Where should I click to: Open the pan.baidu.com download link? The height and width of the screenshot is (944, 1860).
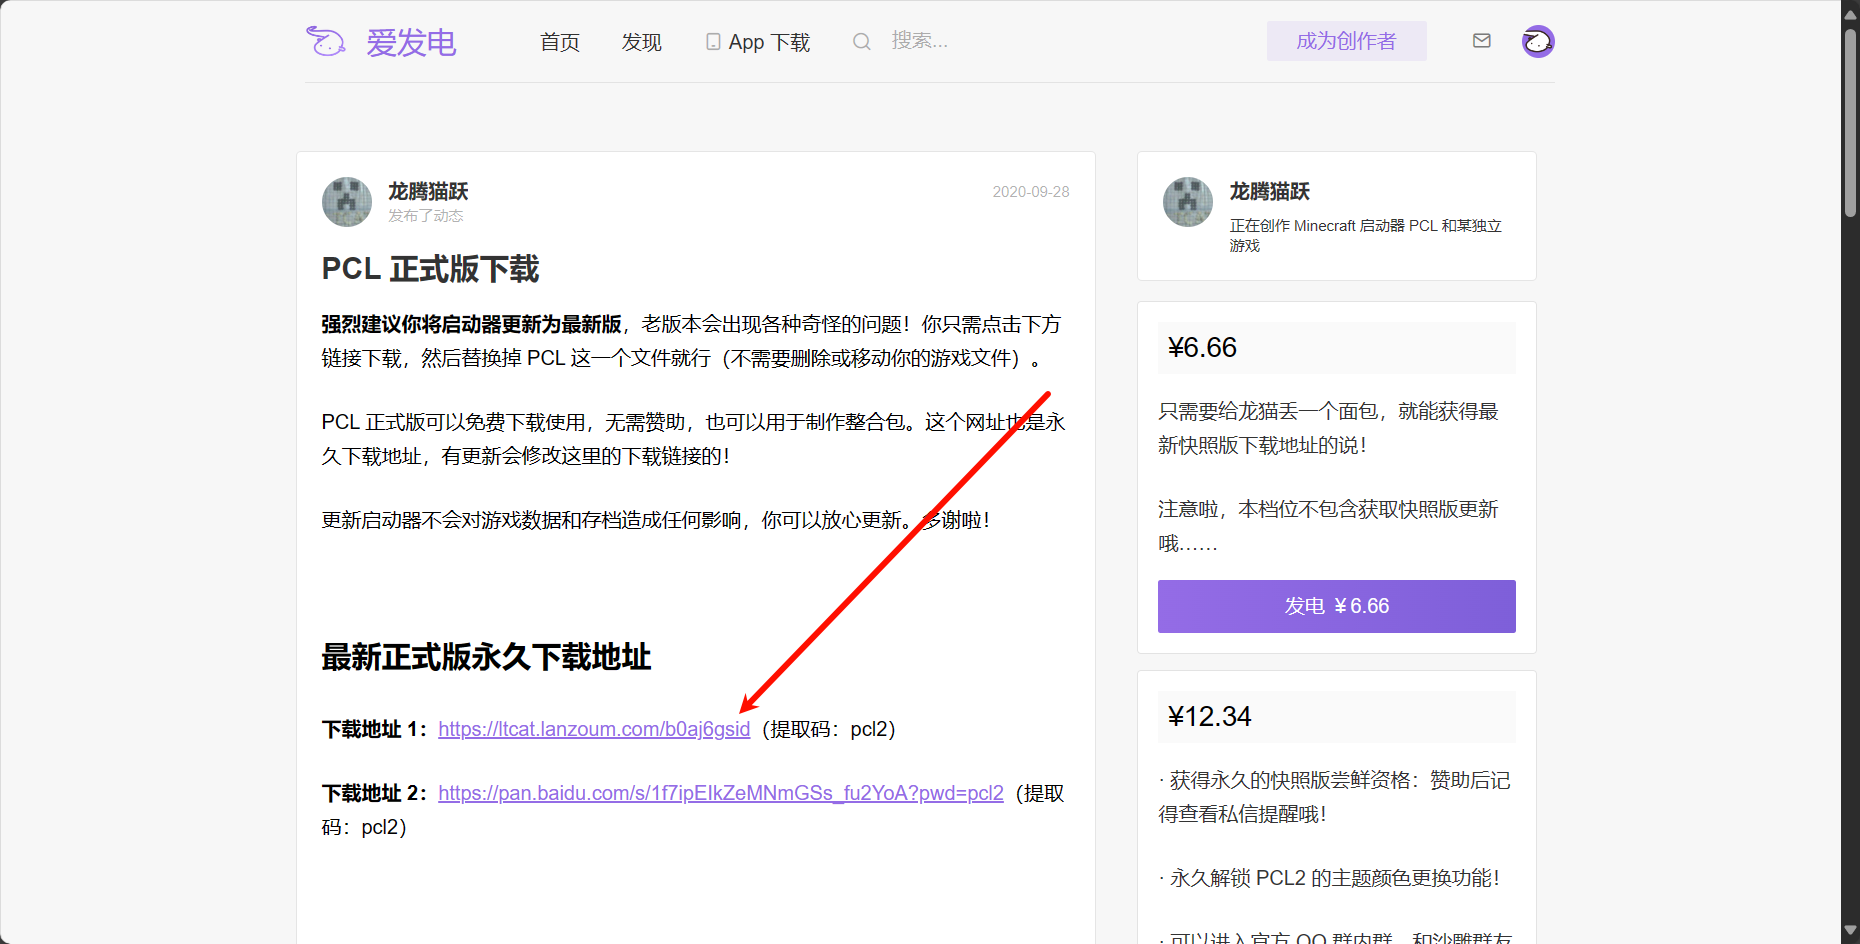pos(721,793)
